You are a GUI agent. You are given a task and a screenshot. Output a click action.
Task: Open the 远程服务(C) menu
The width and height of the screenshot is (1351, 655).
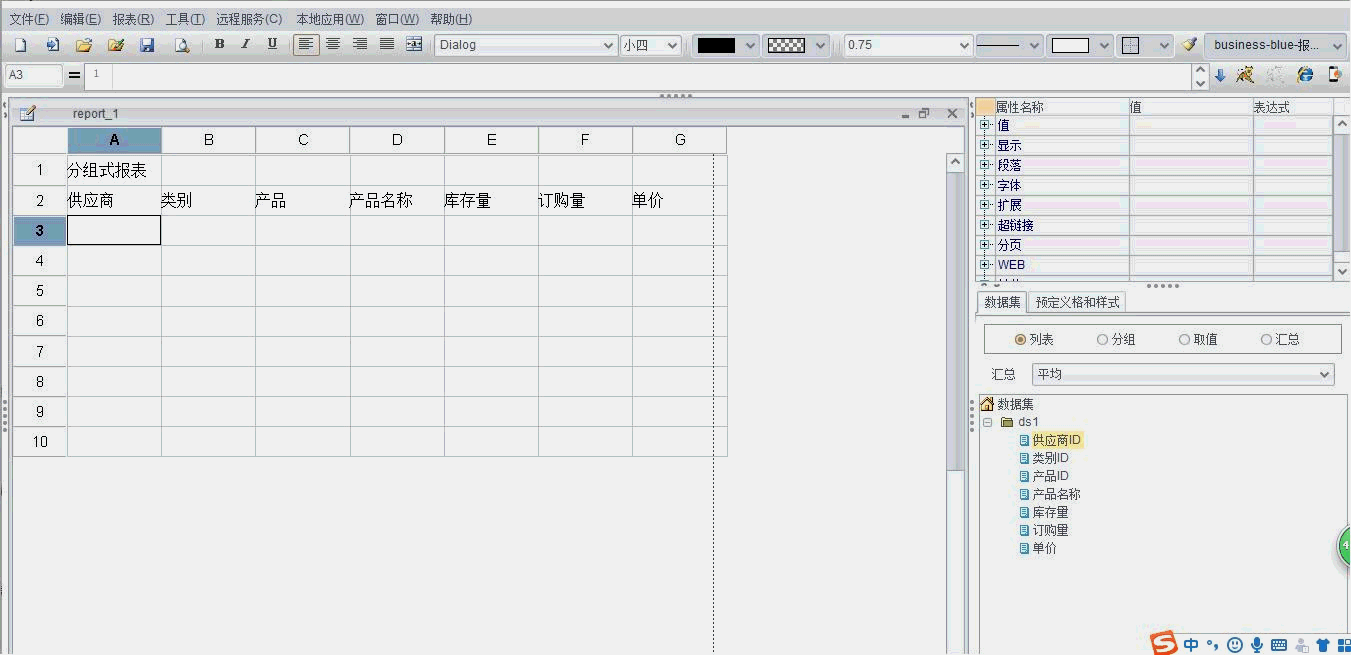[249, 19]
